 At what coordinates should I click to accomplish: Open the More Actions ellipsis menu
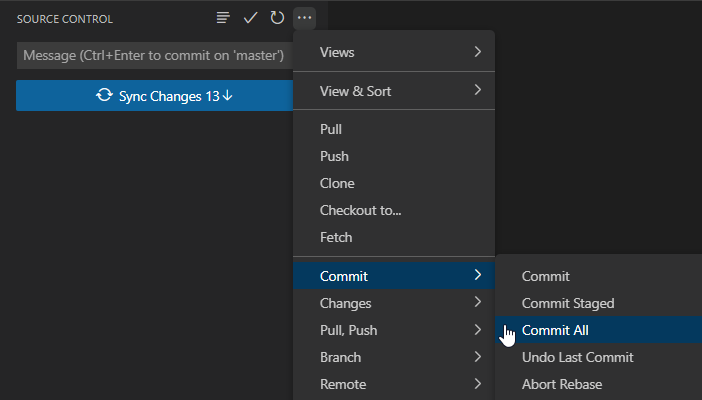pos(305,18)
